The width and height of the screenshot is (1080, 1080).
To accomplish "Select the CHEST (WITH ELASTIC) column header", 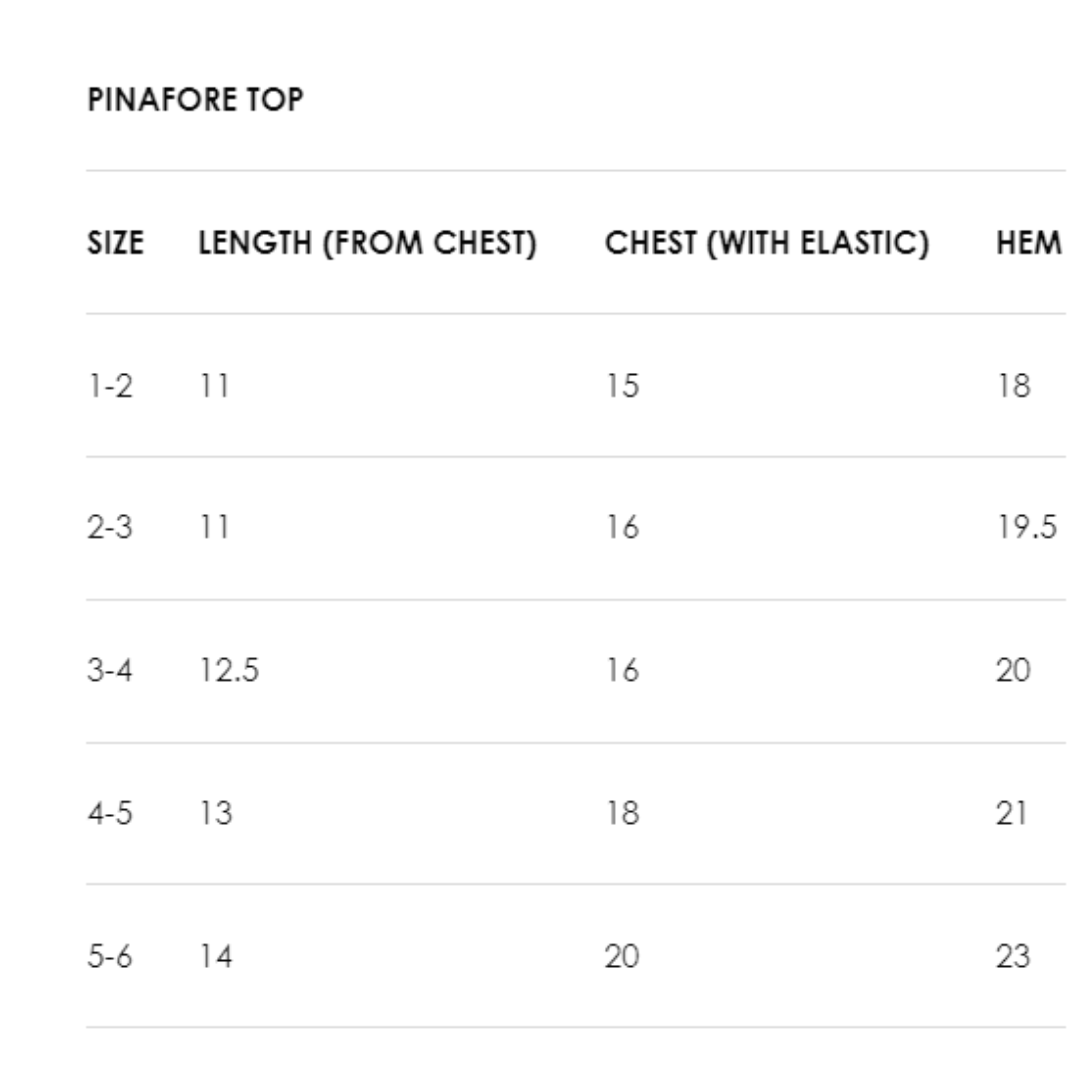I will click(766, 243).
